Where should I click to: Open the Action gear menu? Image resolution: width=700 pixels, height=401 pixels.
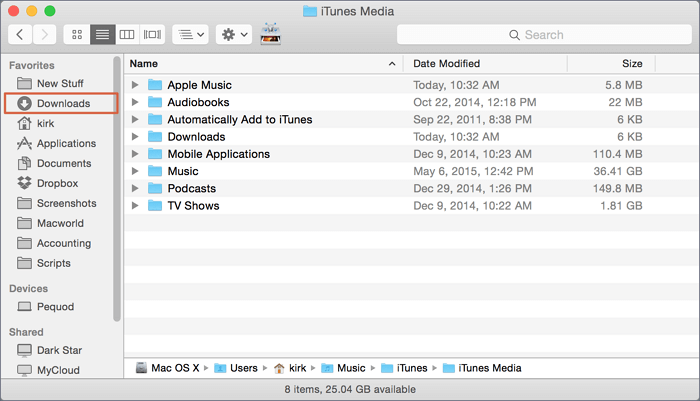tap(233, 35)
